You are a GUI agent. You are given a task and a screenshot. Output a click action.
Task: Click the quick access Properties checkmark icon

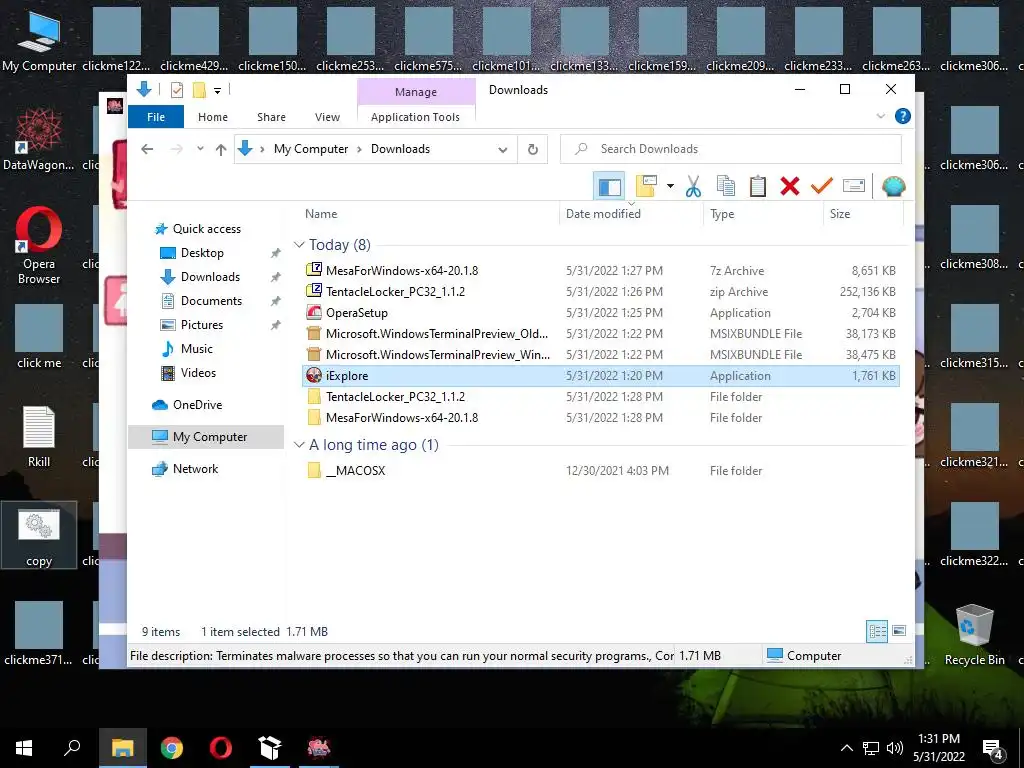(x=176, y=90)
